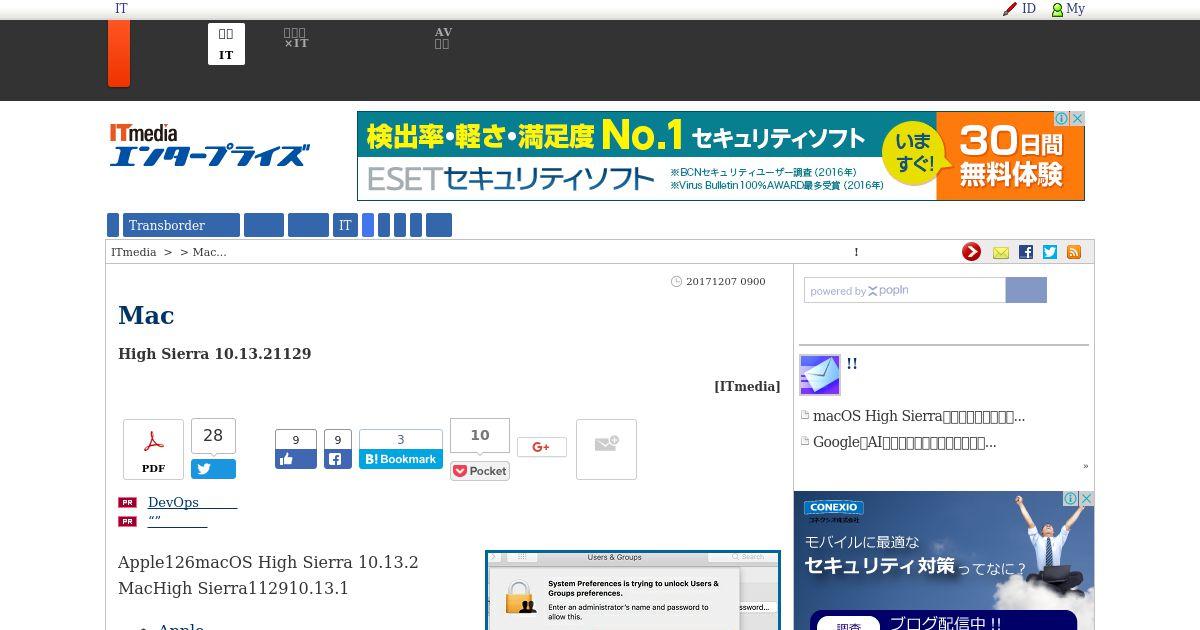This screenshot has height=630, width=1200.
Task: Download the article as PDF
Action: (x=153, y=449)
